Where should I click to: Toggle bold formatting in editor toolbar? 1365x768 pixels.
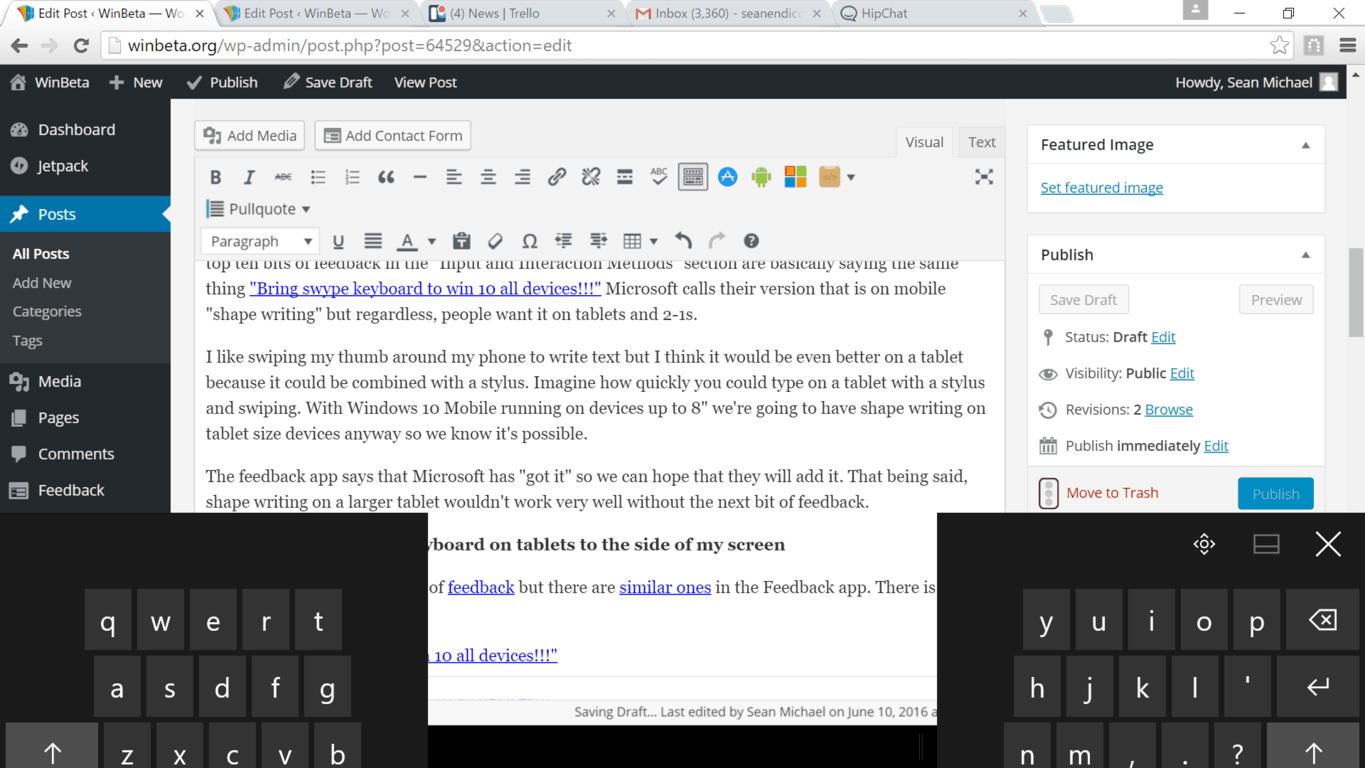215,177
